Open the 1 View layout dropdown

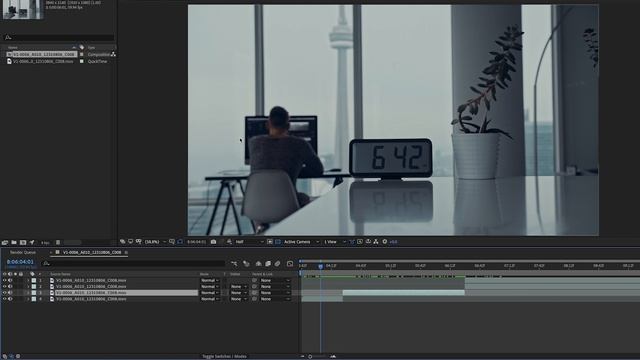[x=335, y=242]
